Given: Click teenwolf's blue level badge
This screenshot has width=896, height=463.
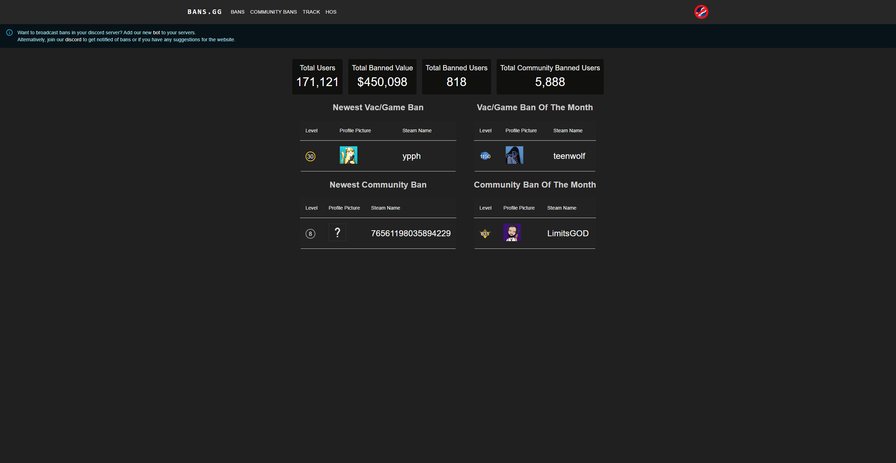Looking at the screenshot, I should pos(485,156).
